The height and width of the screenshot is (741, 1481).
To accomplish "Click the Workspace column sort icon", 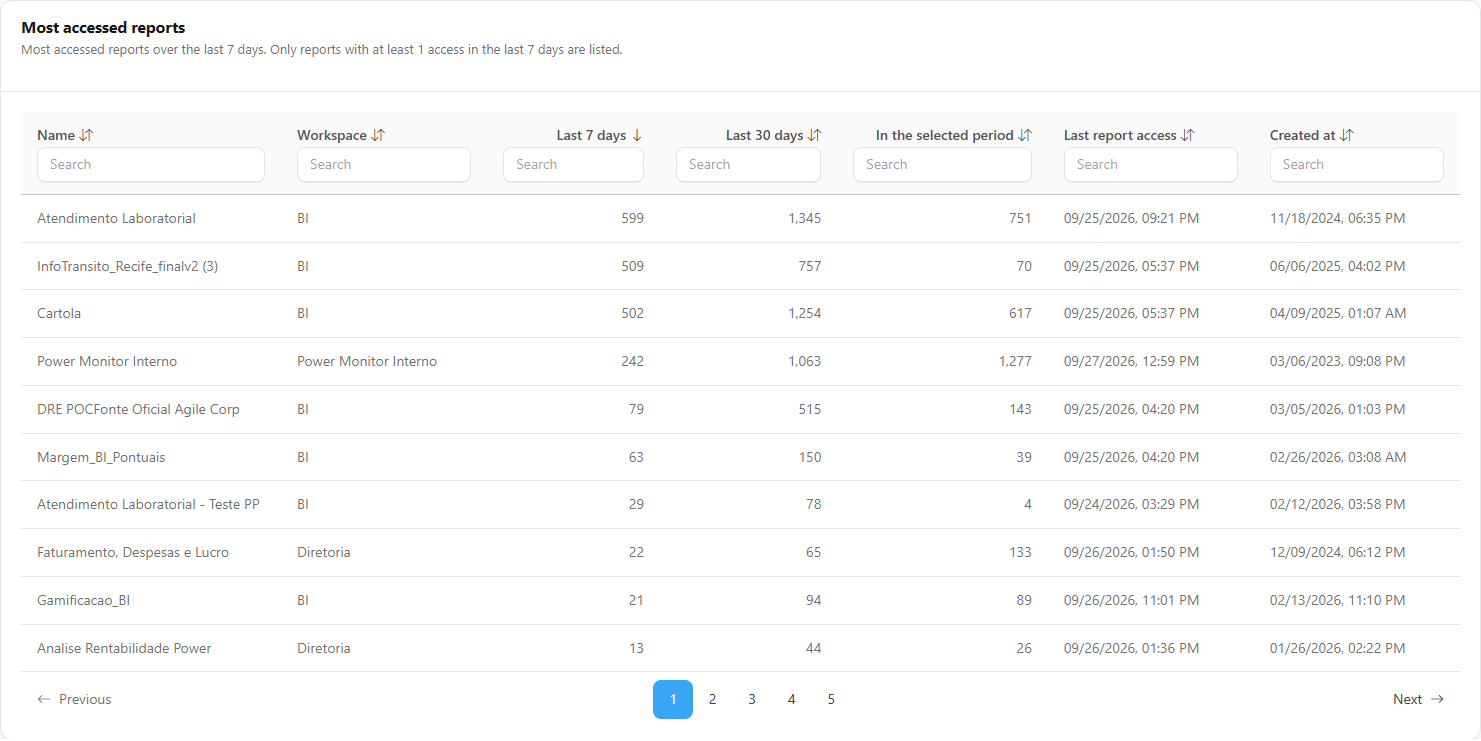I will coord(378,135).
